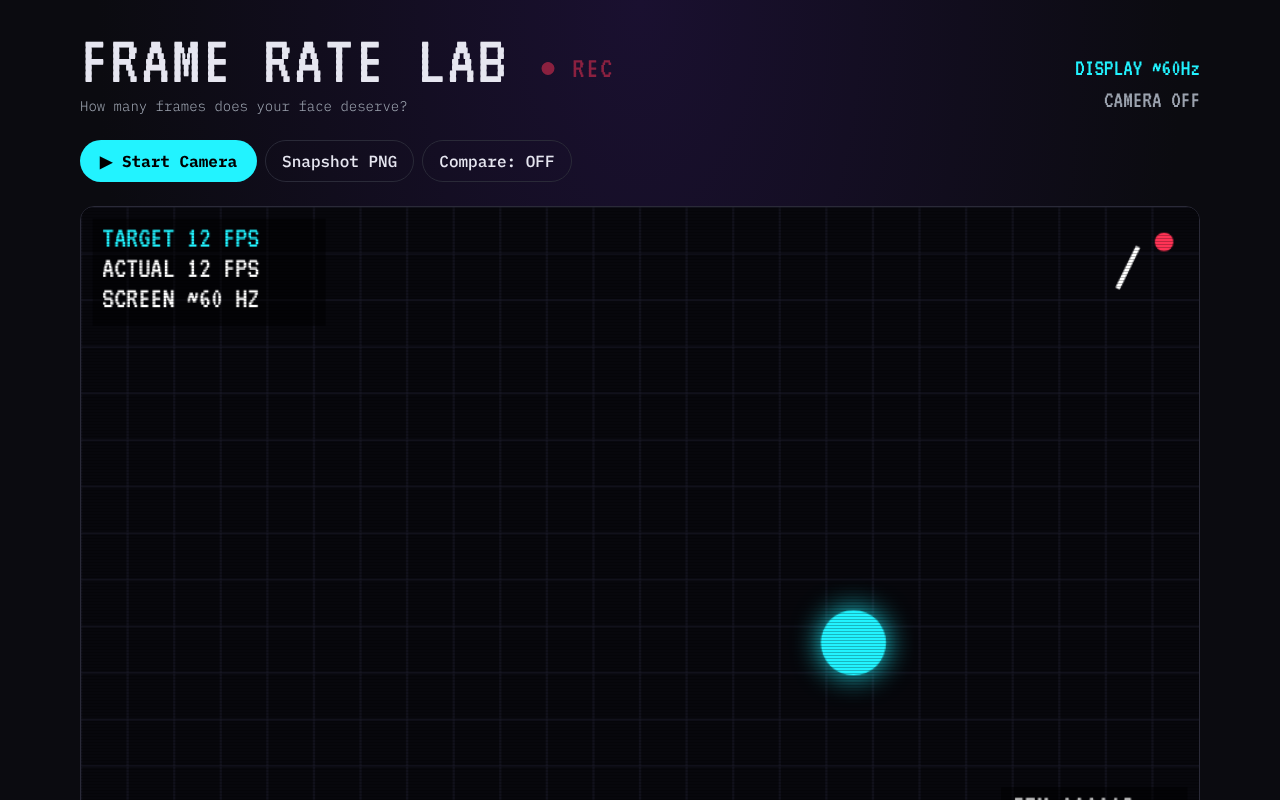Take a snapshot with Snapshot PNG
This screenshot has width=1280, height=800.
click(339, 161)
